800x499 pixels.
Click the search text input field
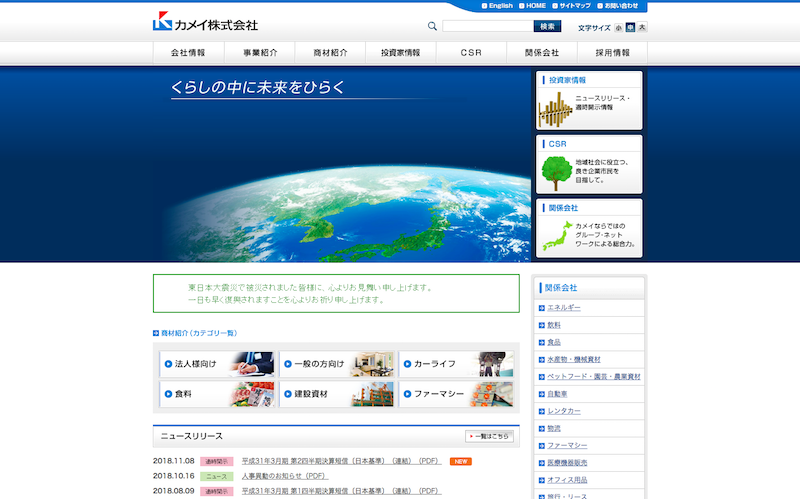(x=488, y=26)
